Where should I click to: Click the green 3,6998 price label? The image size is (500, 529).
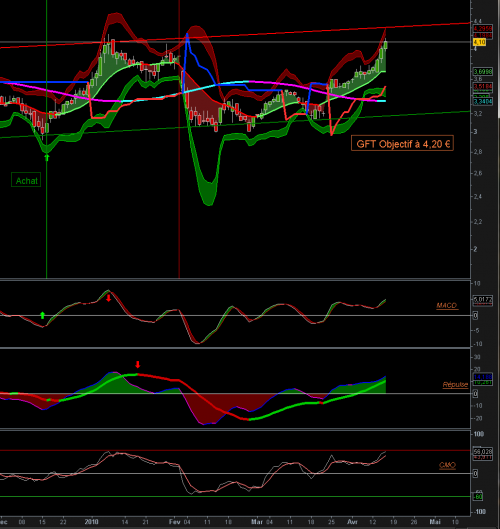[x=483, y=72]
